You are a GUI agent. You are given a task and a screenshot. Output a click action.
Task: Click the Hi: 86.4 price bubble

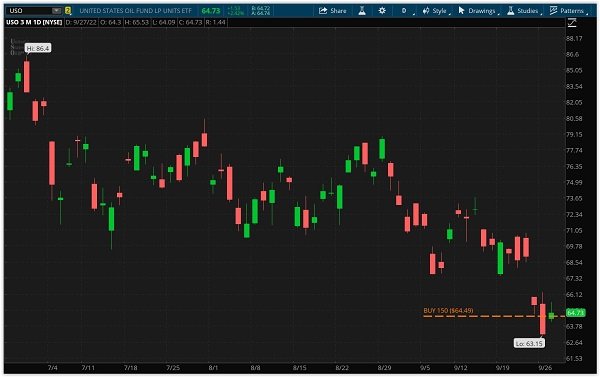coord(38,48)
